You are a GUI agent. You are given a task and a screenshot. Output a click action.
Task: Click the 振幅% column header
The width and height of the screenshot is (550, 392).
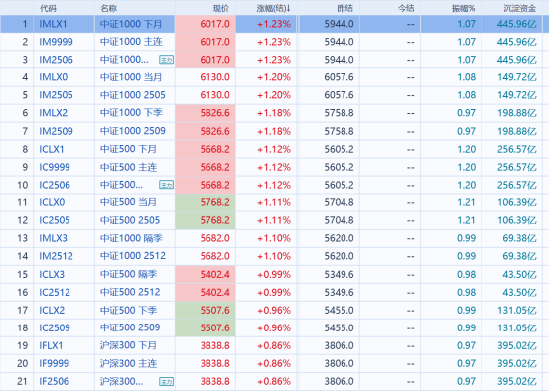[464, 8]
